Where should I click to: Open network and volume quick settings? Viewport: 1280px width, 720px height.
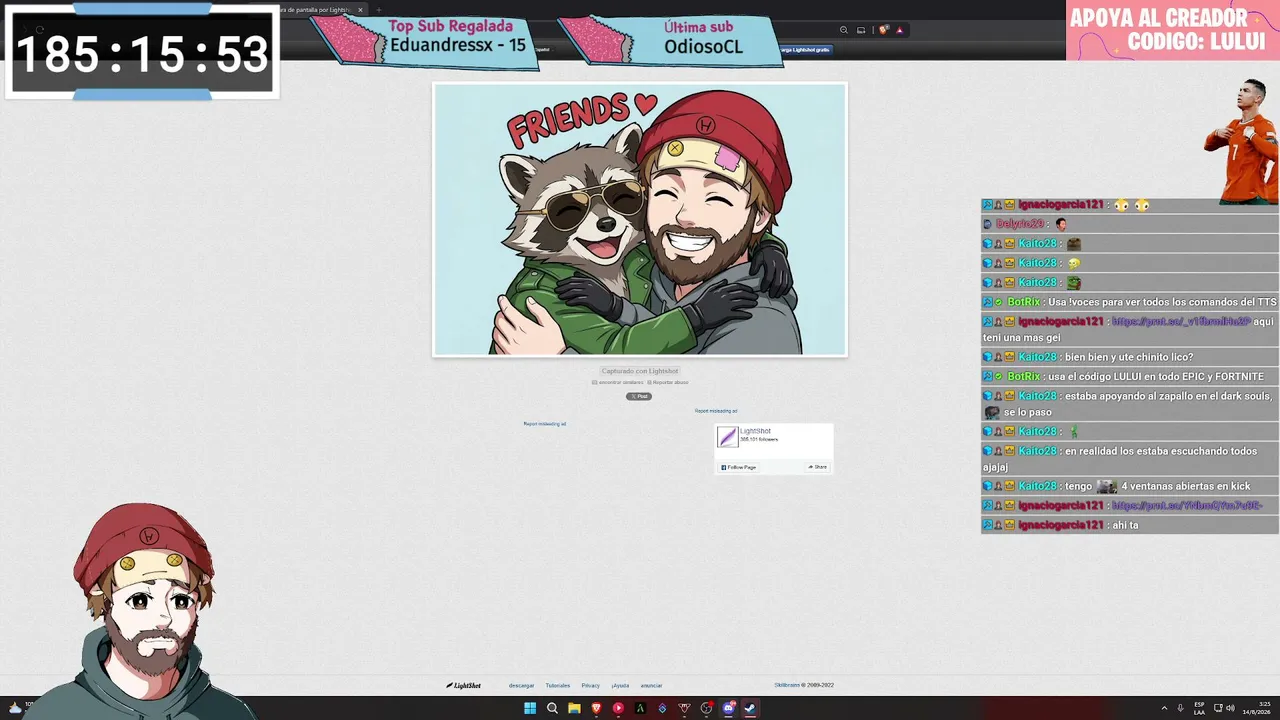pyautogui.click(x=1224, y=708)
